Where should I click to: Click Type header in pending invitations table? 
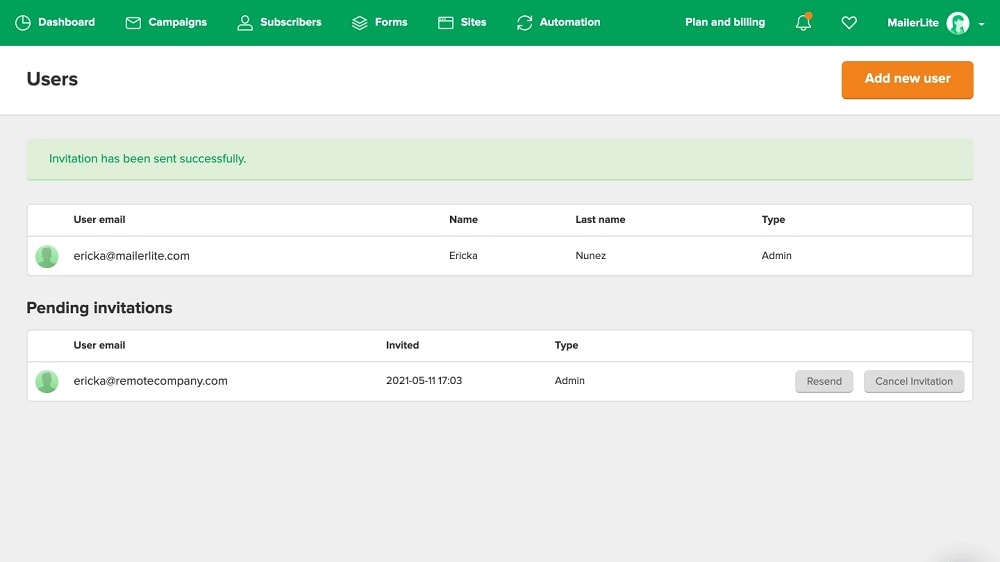coord(566,345)
